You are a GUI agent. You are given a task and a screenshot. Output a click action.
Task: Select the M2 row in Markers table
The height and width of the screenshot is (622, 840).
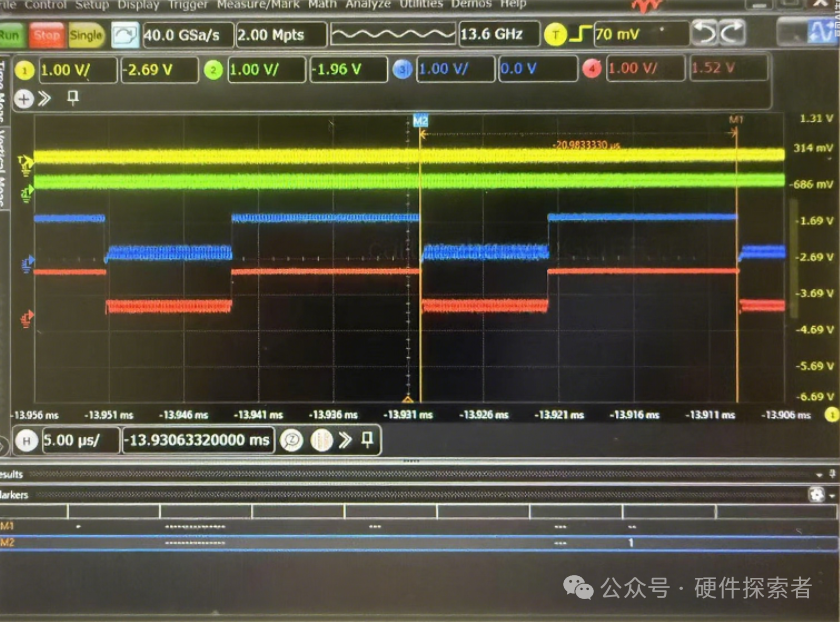[419, 543]
